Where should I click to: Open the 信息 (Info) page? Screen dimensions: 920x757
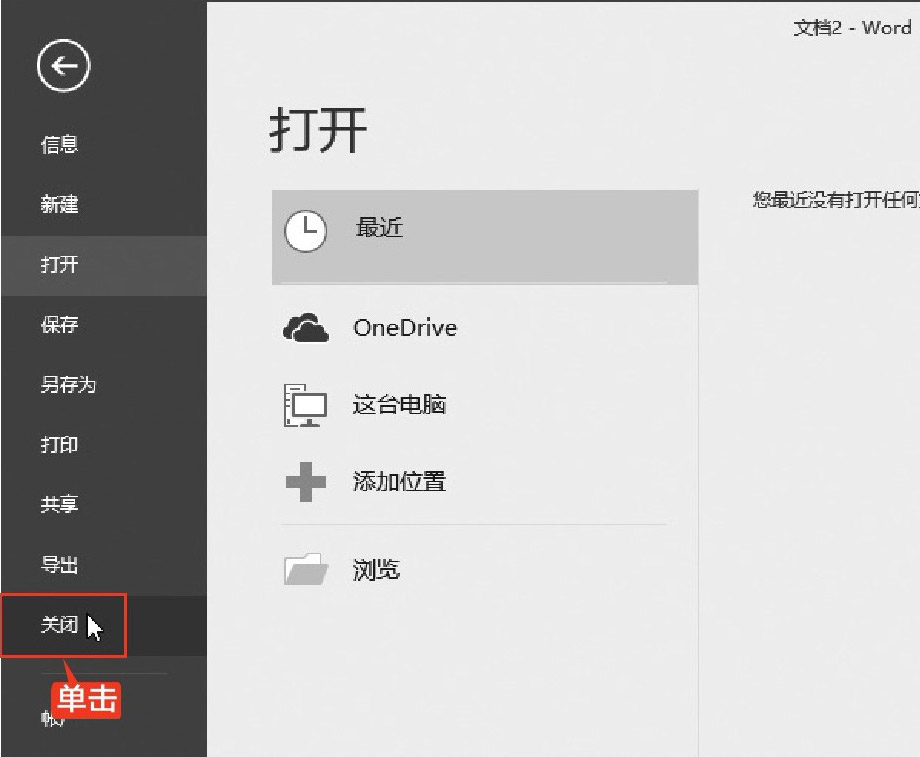[59, 145]
